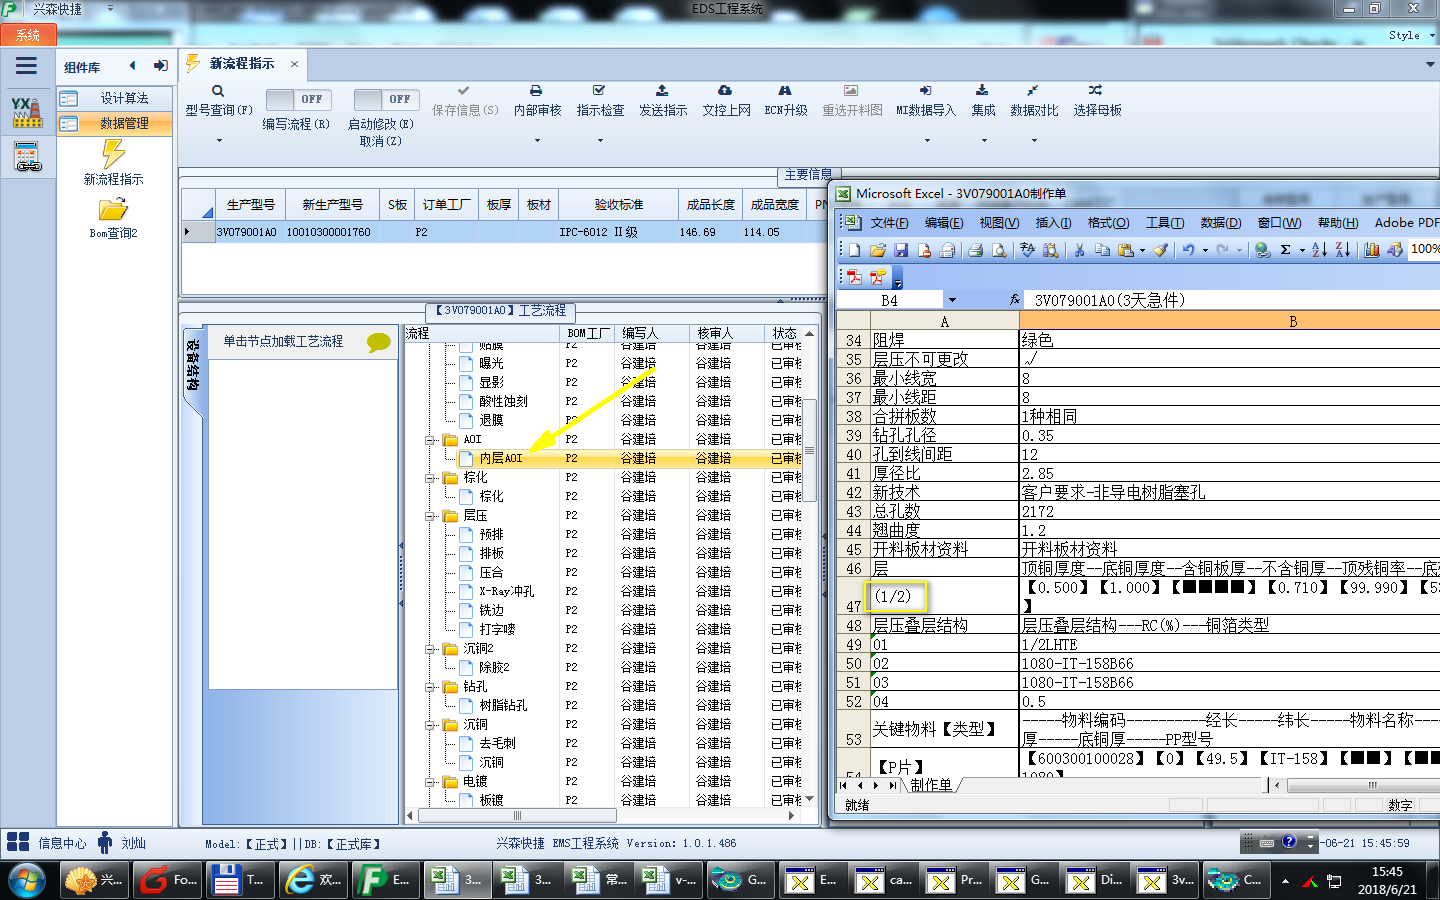Viewport: 1440px width, 900px height.
Task: Expand the 内部审核 dropdown arrow
Action: click(x=537, y=141)
